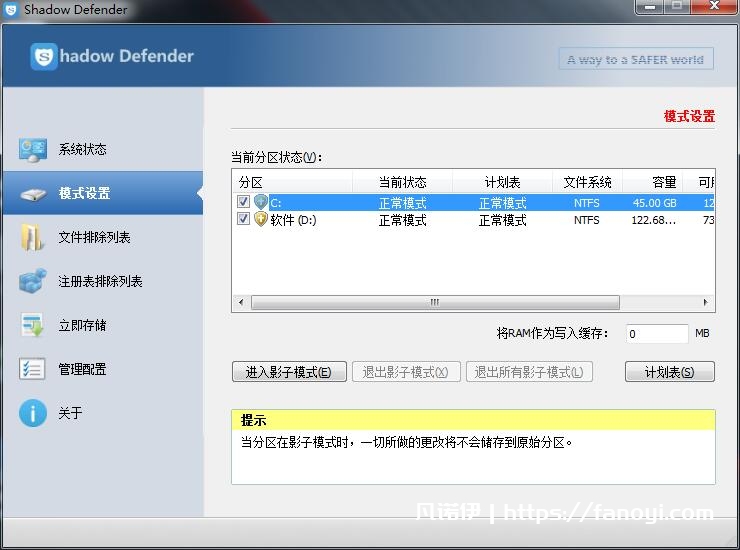Click the 45.00 GB capacity cell
Screen dimensions: 740x550
coord(655,203)
